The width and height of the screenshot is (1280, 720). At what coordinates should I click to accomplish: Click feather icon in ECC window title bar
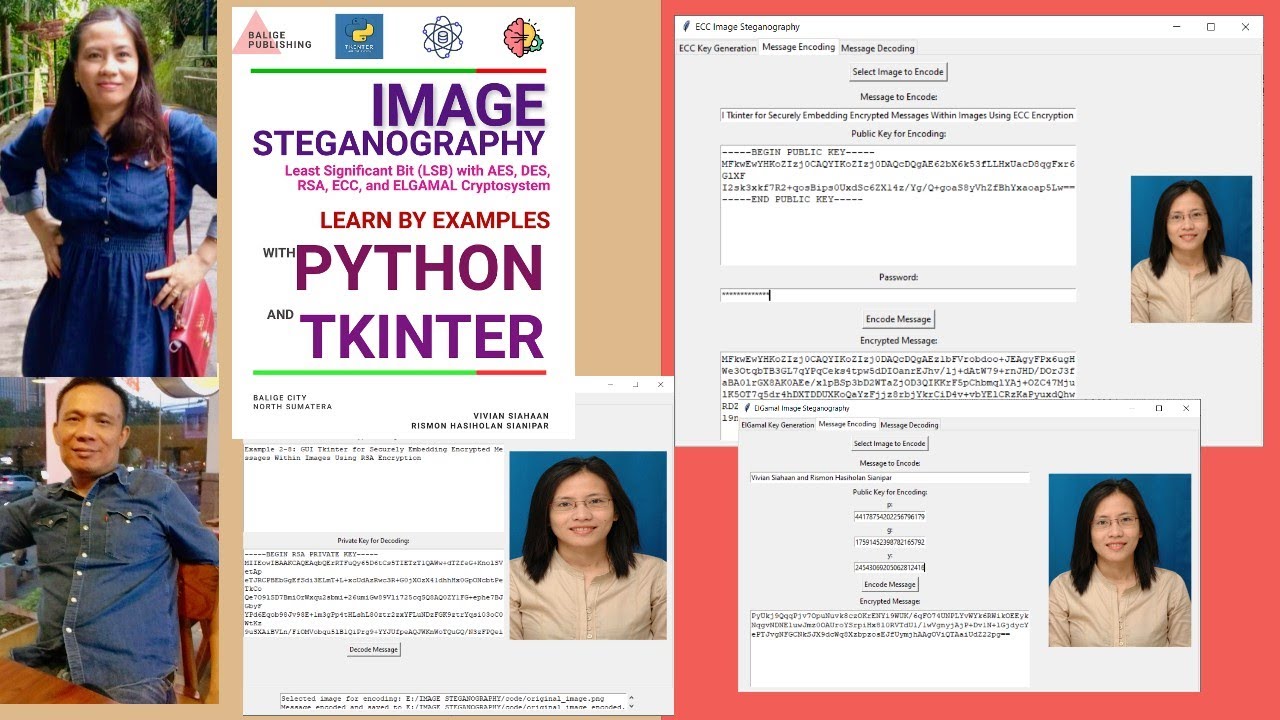(685, 27)
